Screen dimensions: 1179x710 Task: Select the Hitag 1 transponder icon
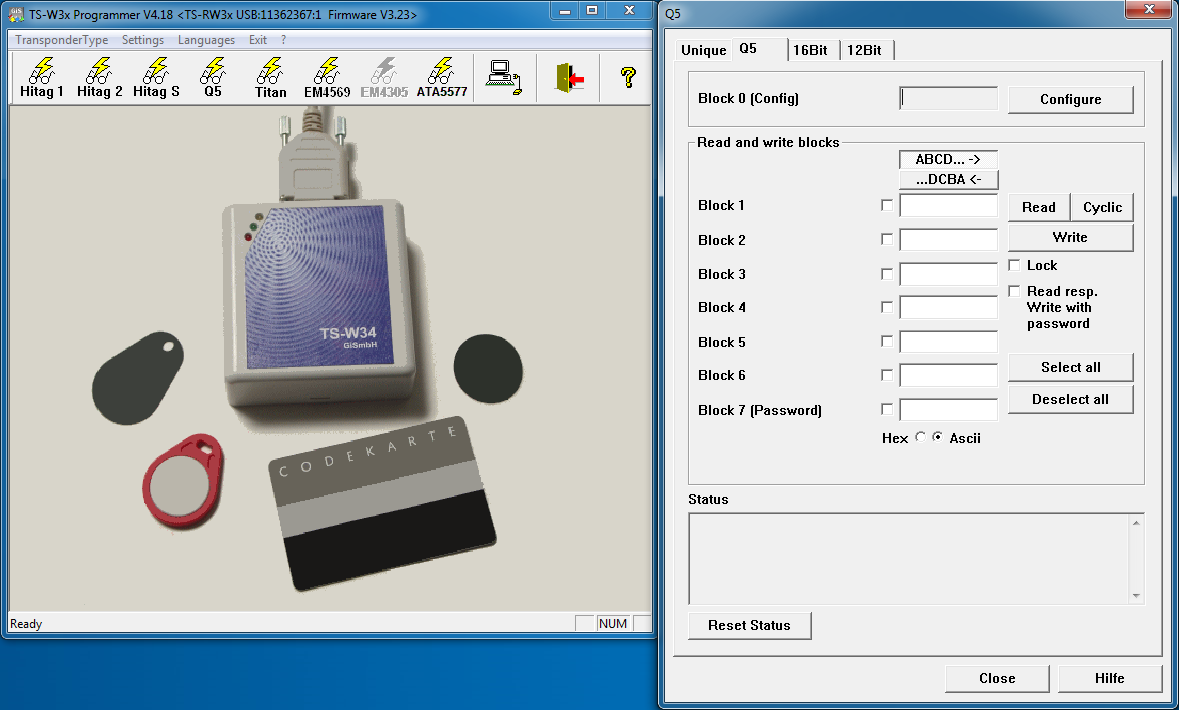pos(42,78)
